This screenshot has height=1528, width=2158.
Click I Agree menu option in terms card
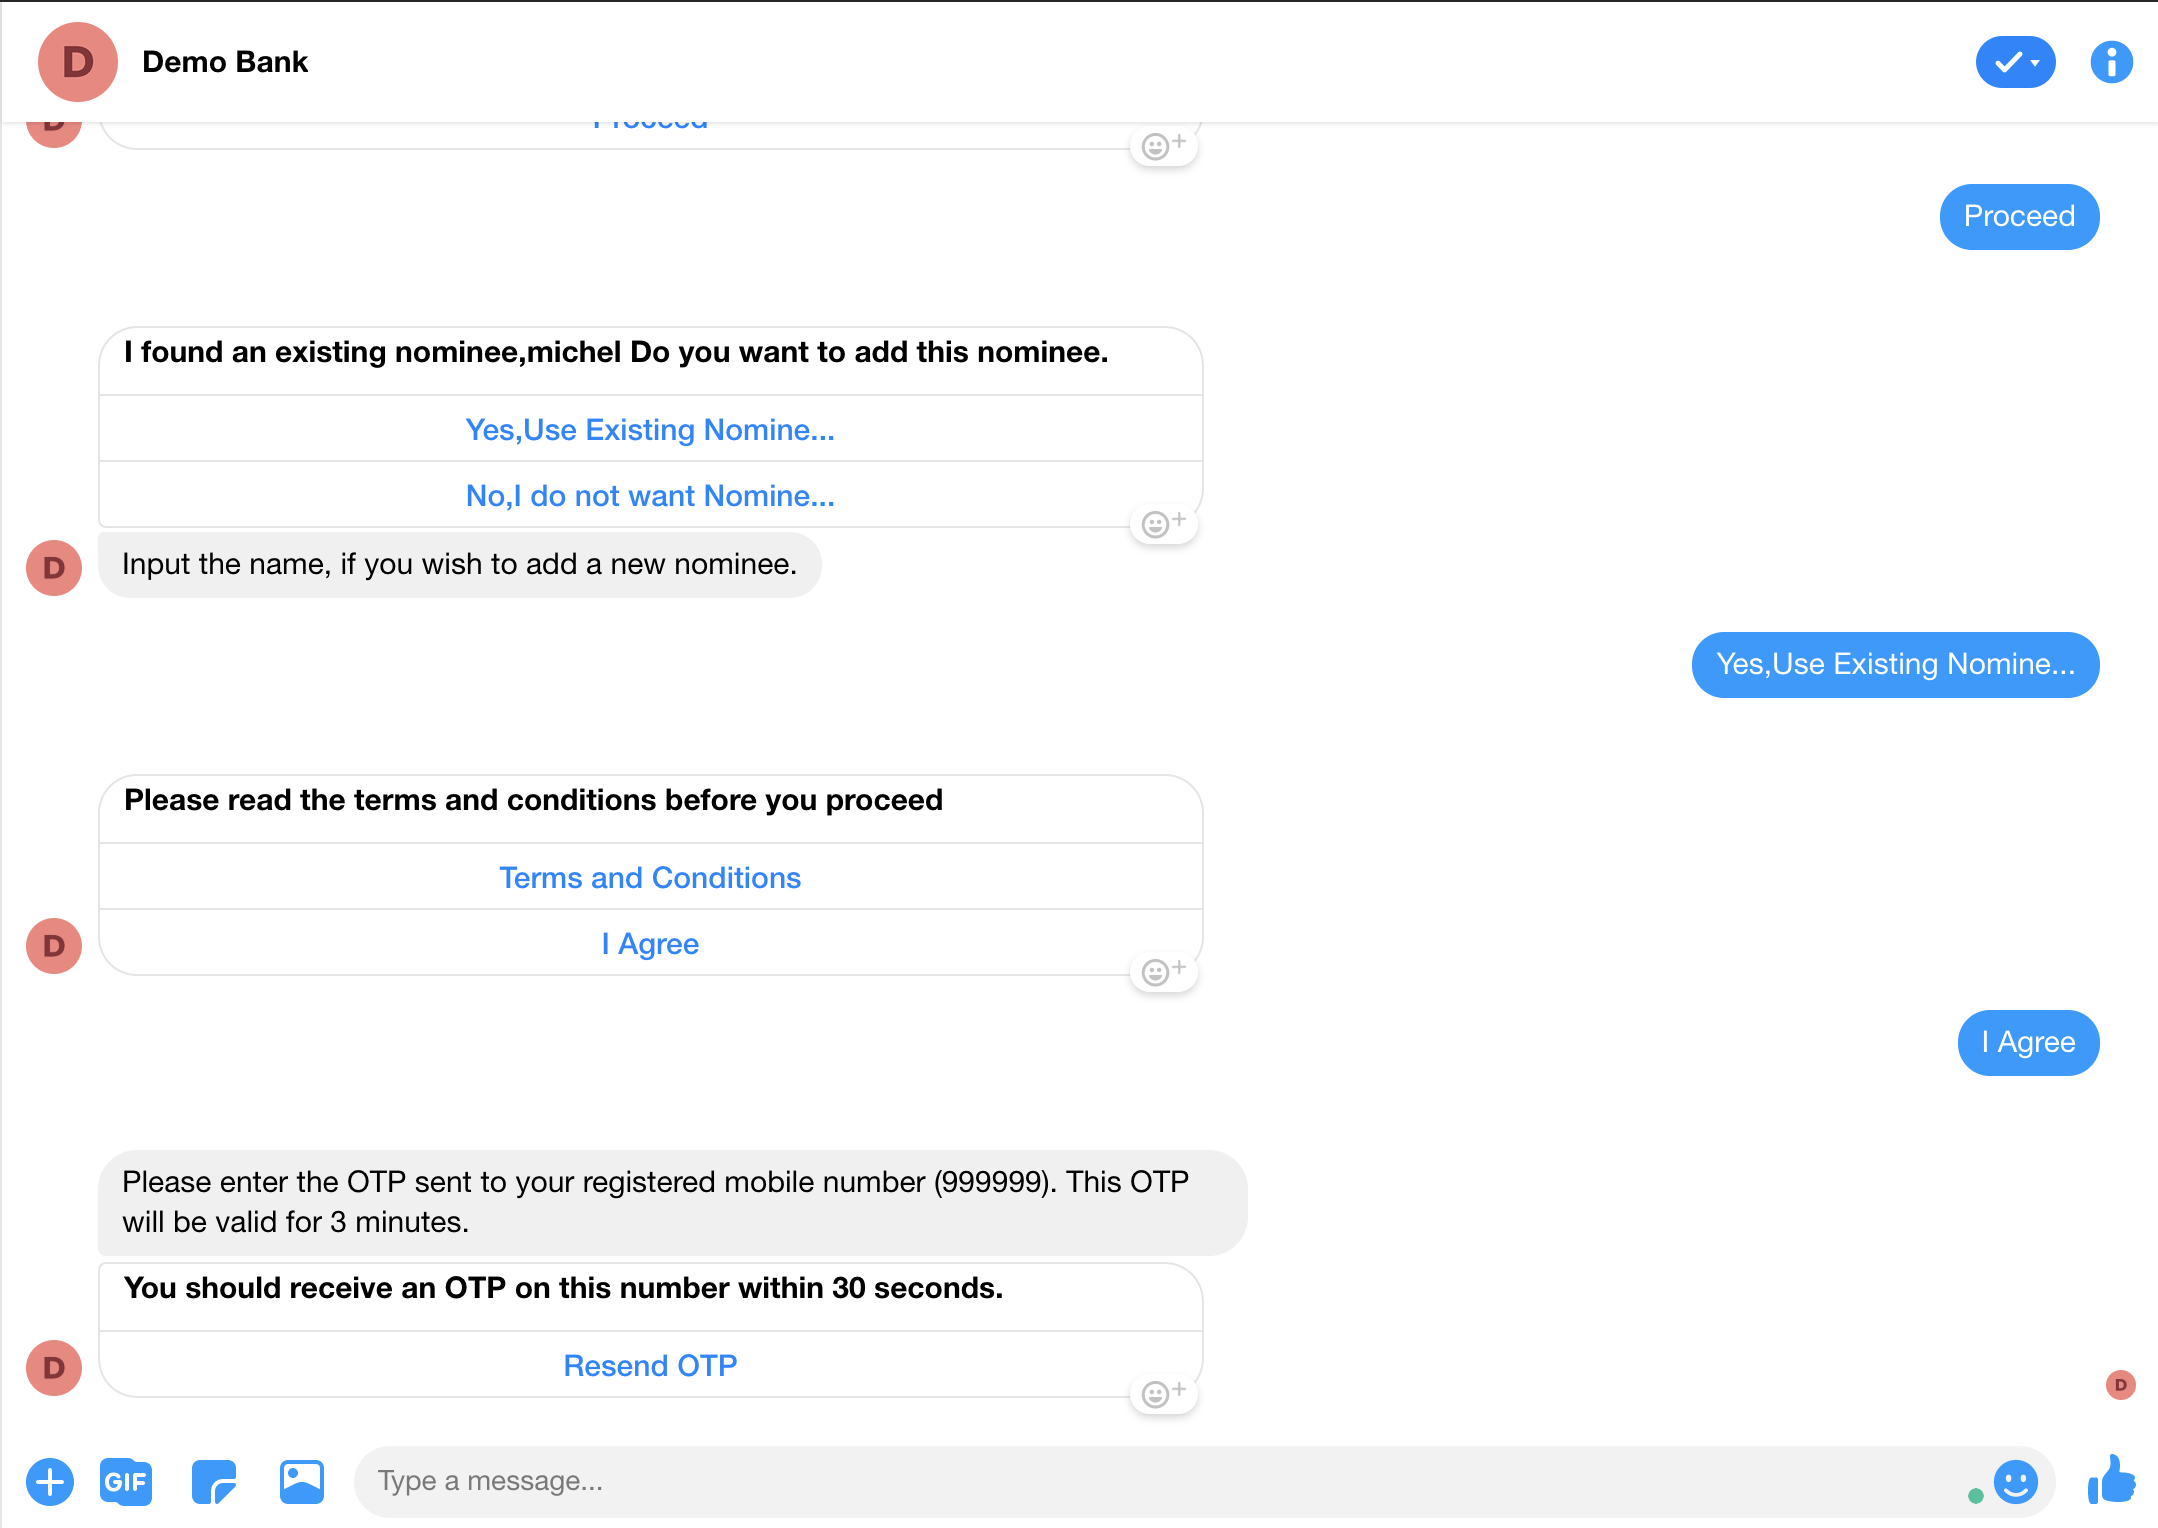(x=650, y=944)
